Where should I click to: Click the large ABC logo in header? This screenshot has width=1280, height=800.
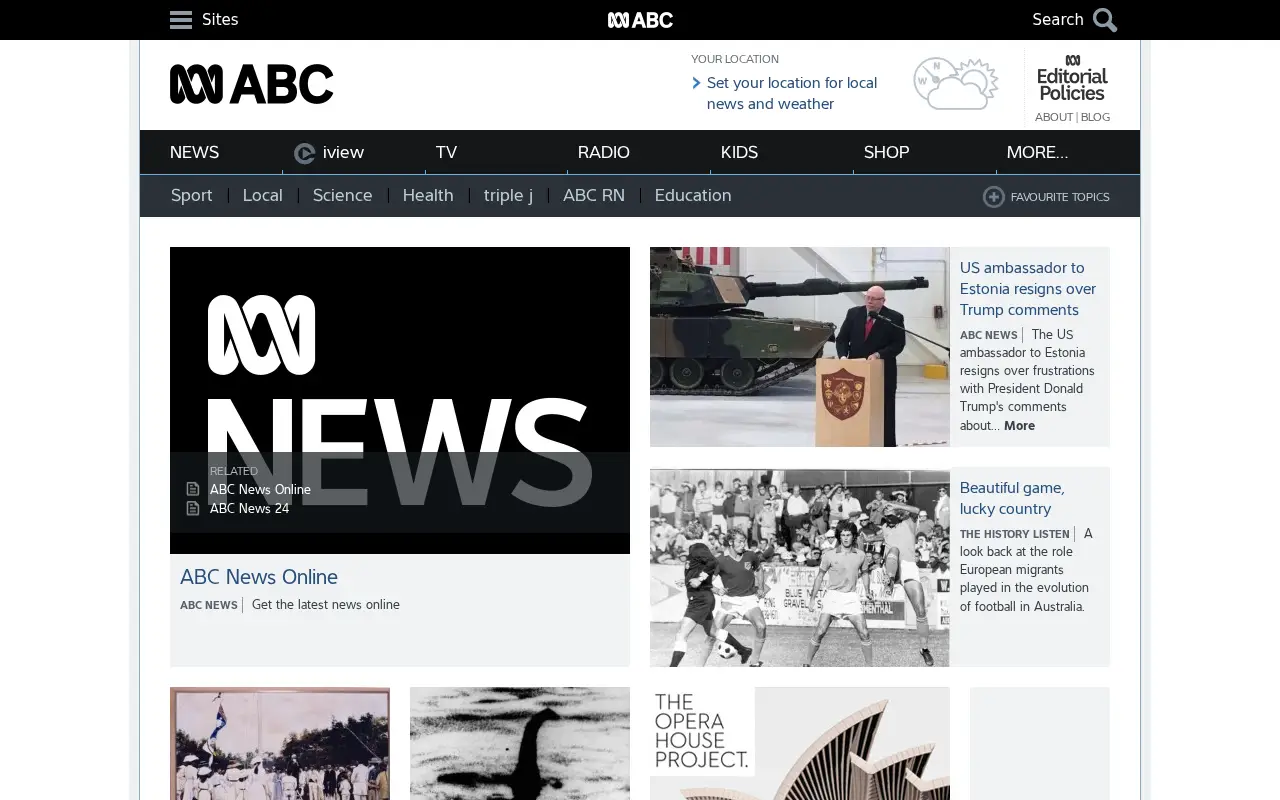pos(251,84)
